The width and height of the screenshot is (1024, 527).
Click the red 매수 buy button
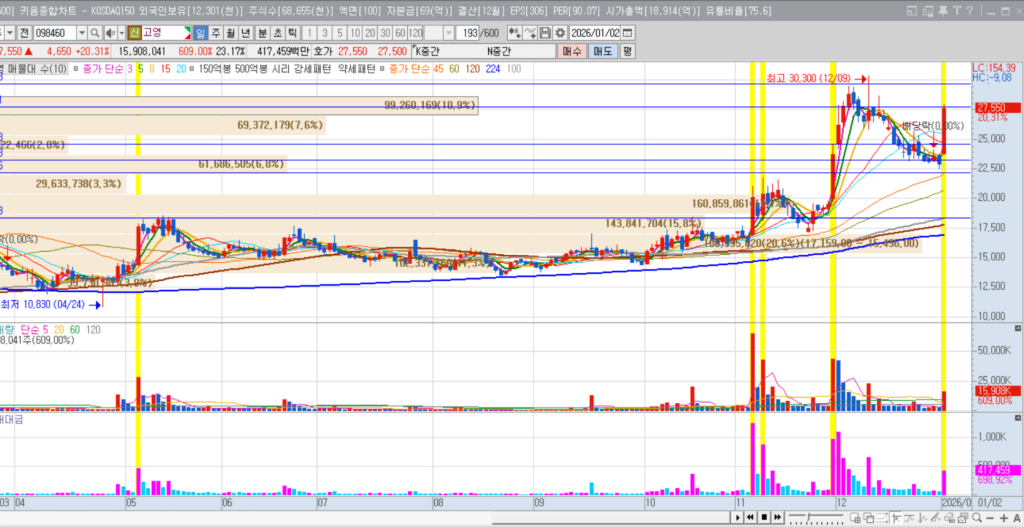(x=573, y=50)
